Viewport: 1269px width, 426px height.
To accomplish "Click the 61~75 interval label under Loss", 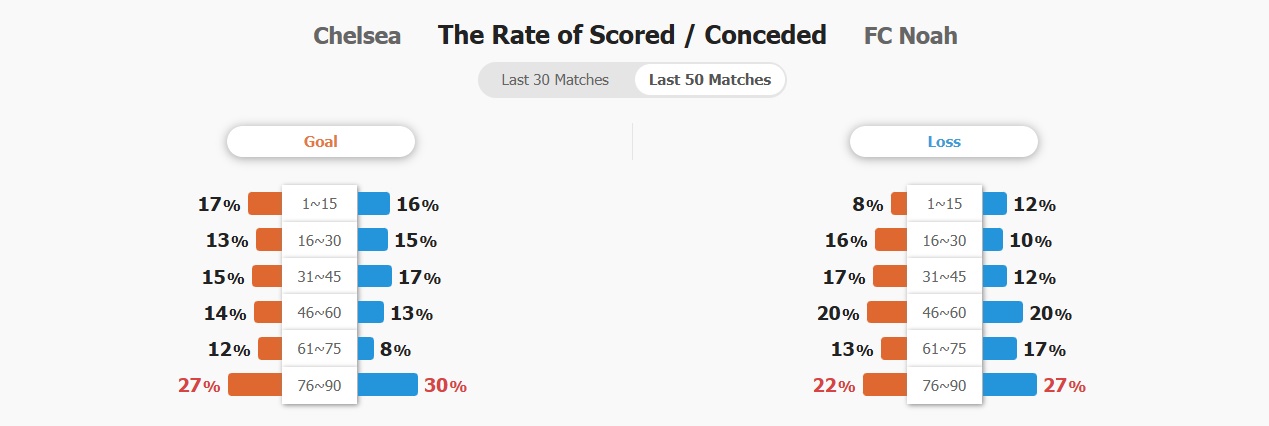I will 944,349.
